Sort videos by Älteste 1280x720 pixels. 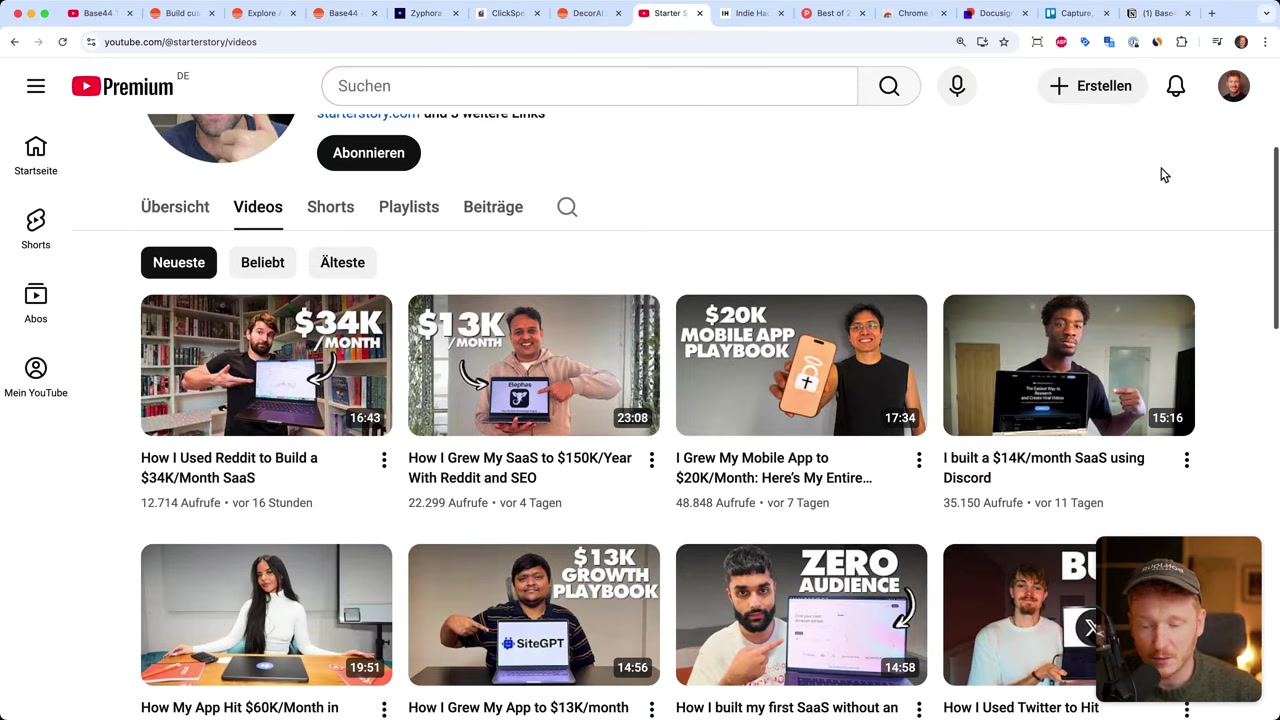[x=343, y=262]
